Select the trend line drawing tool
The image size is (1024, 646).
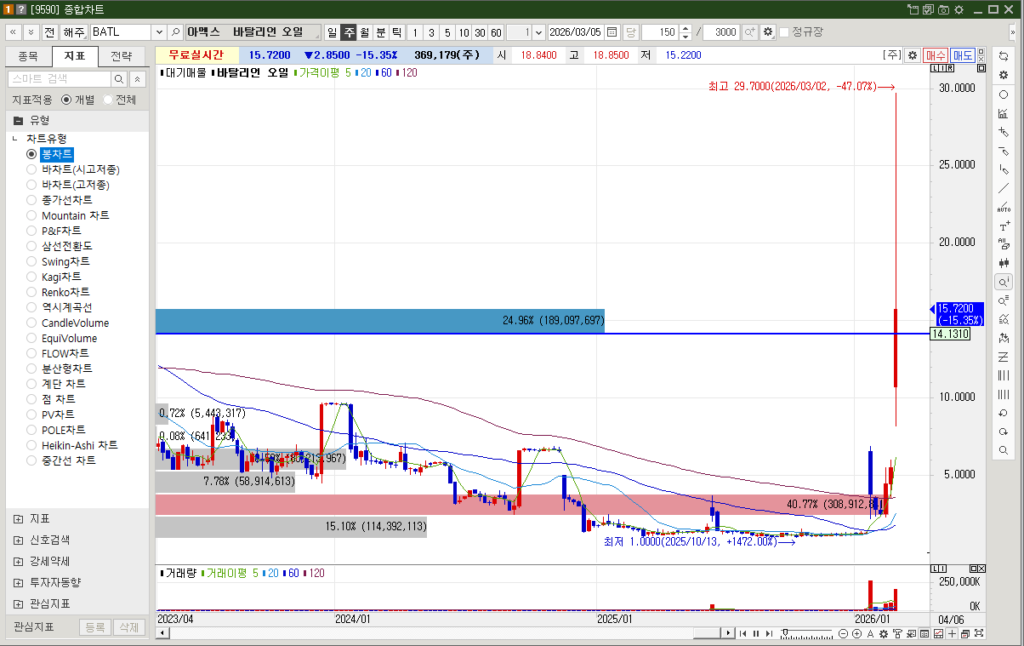coord(1003,188)
